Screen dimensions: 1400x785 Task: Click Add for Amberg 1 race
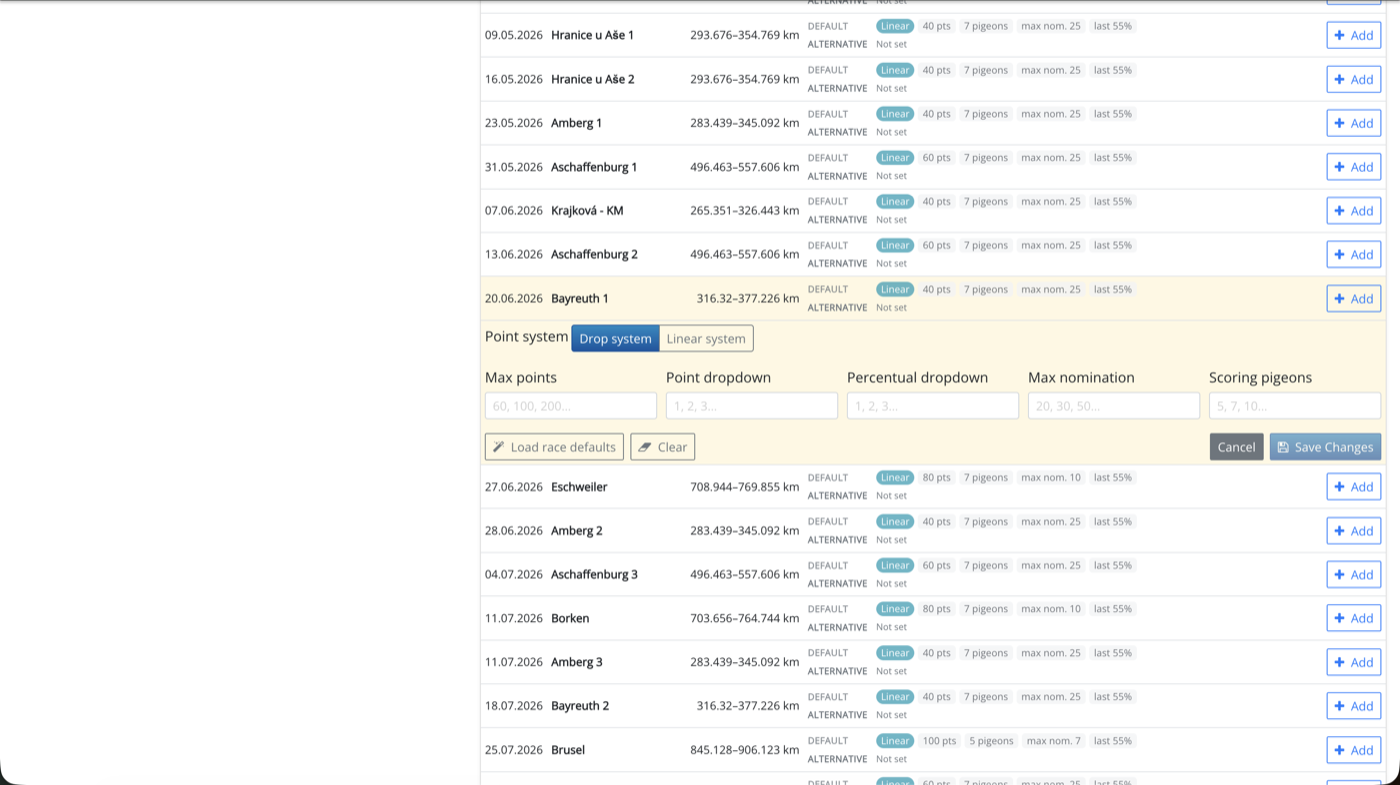pos(1353,123)
